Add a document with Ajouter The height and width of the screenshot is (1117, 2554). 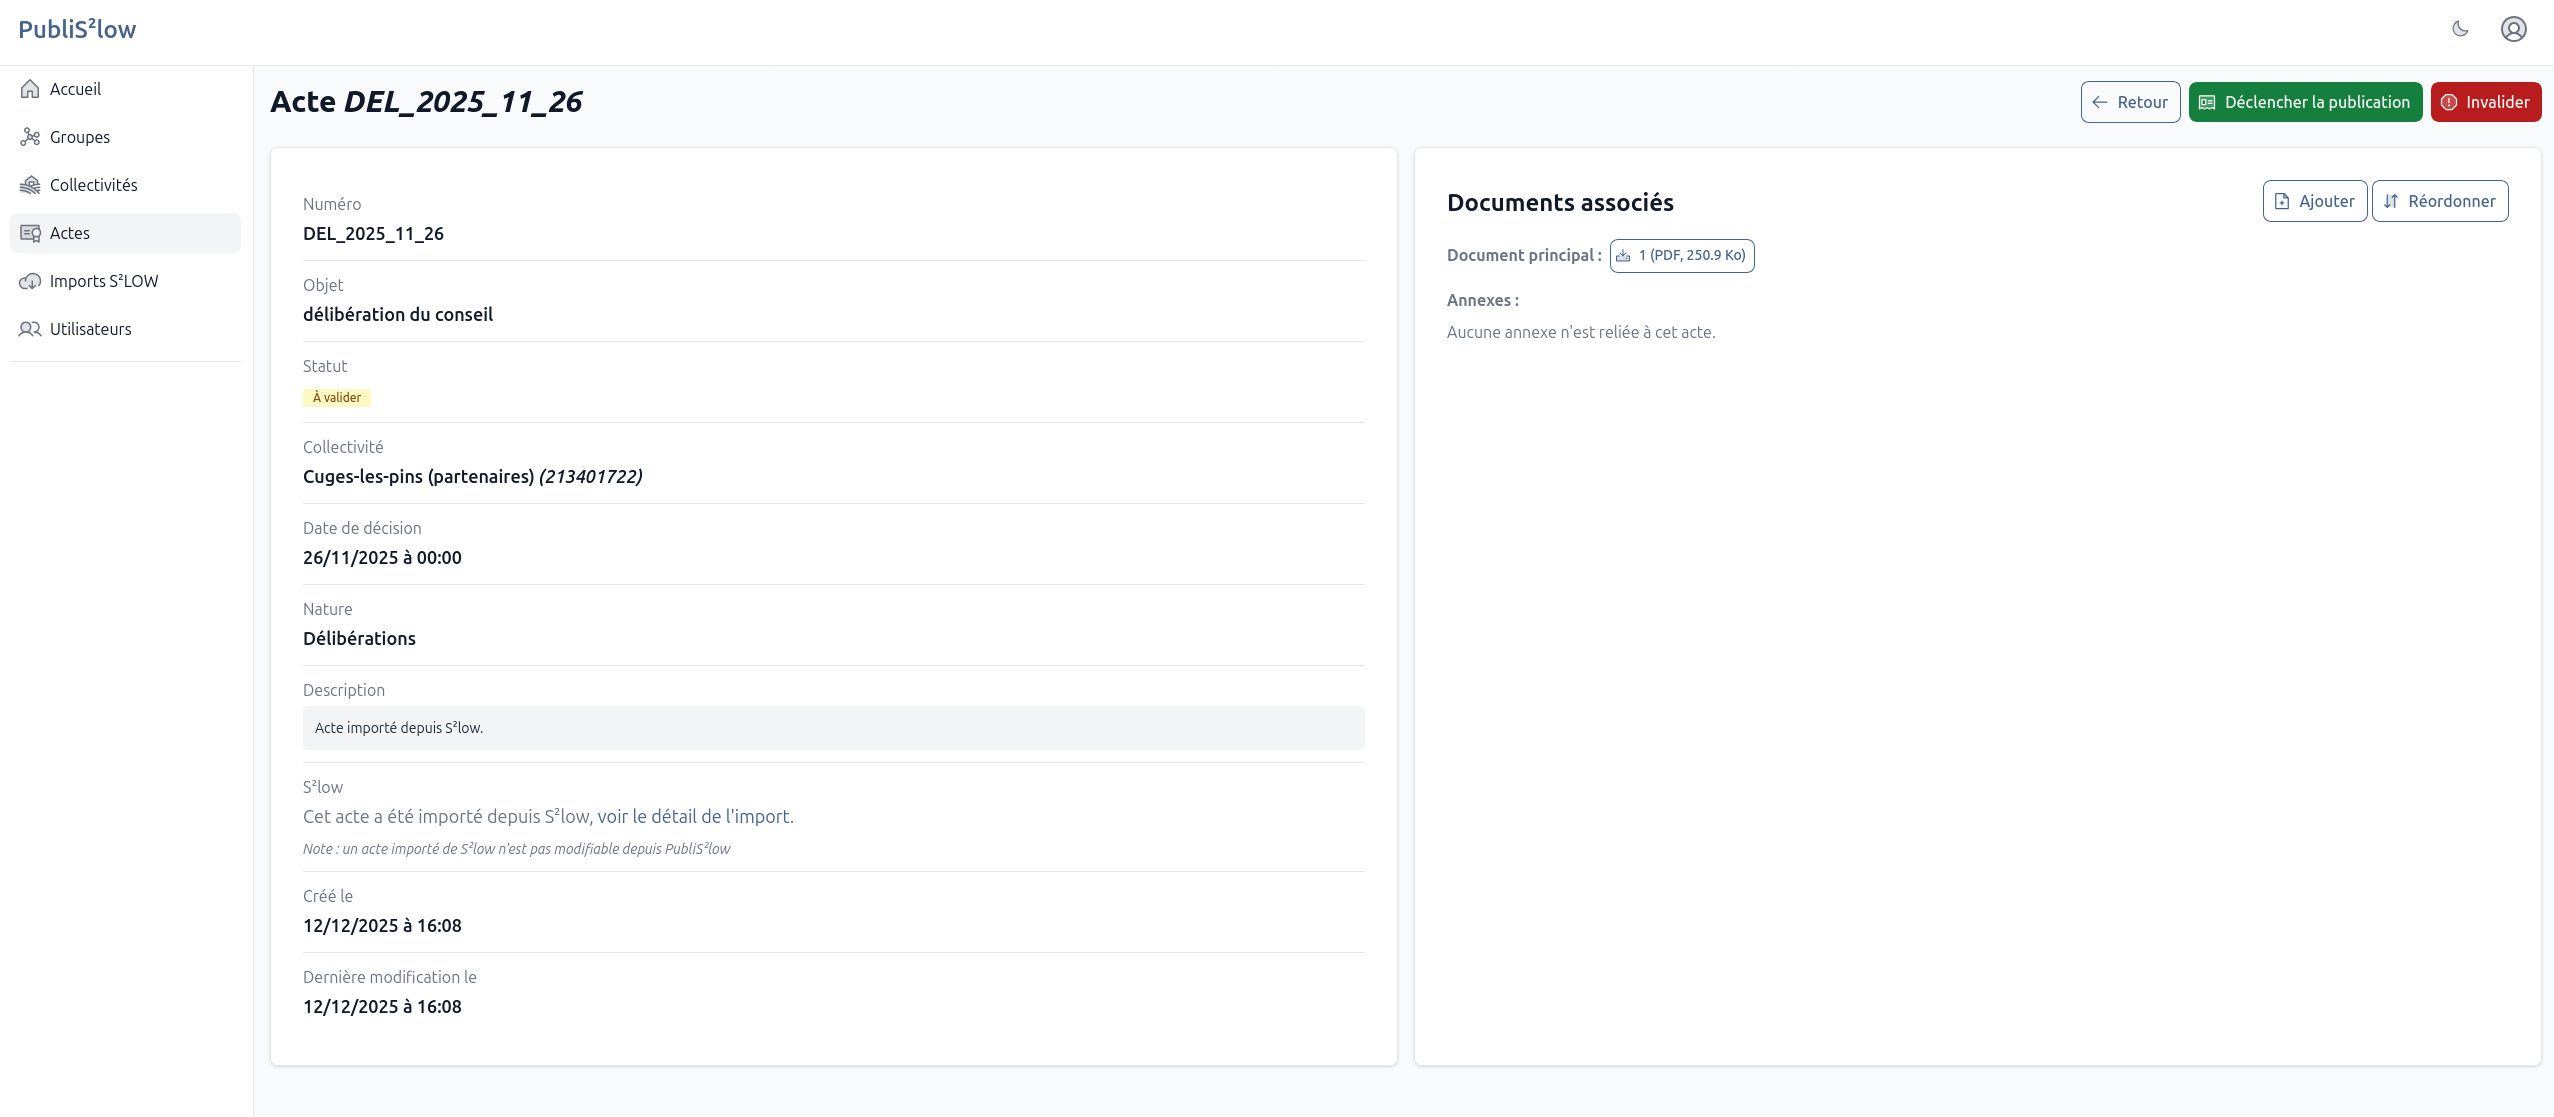[x=2314, y=201]
